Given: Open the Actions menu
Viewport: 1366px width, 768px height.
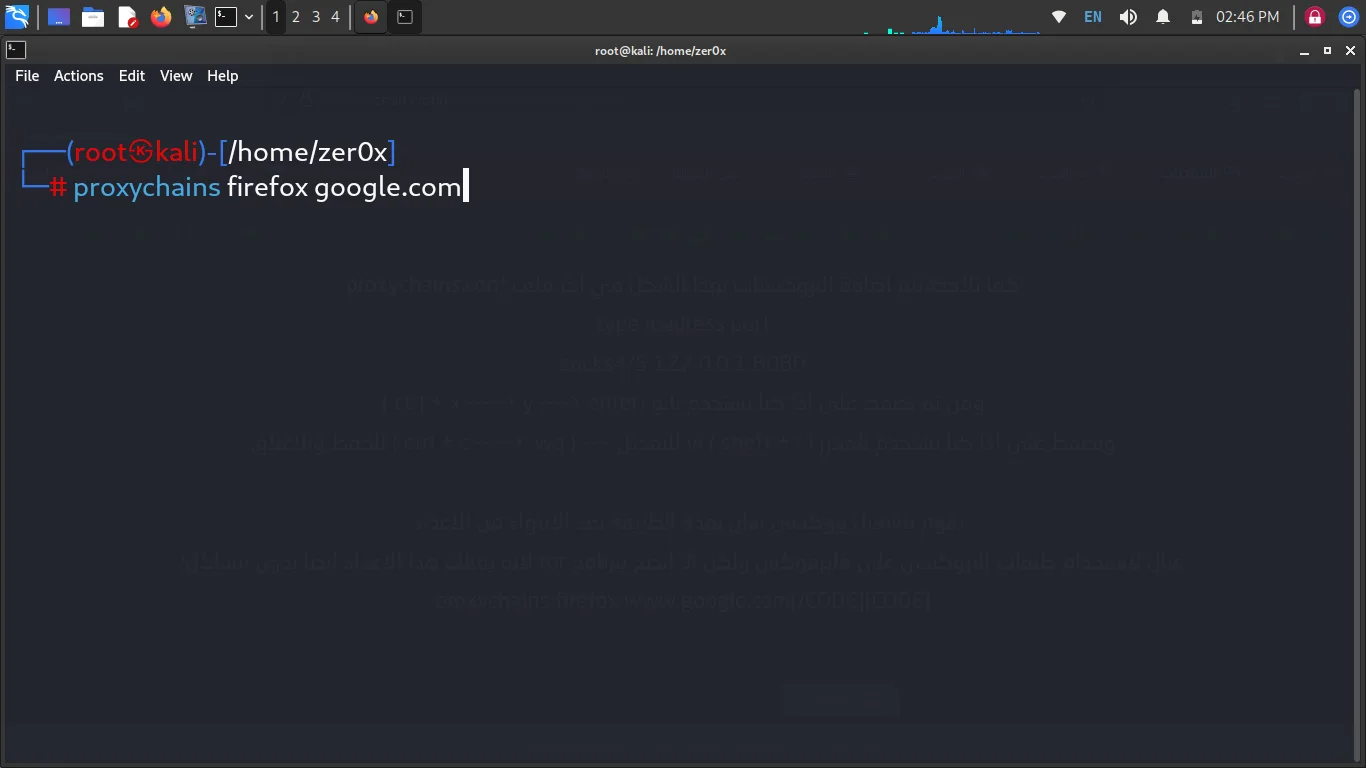Looking at the screenshot, I should 79,76.
